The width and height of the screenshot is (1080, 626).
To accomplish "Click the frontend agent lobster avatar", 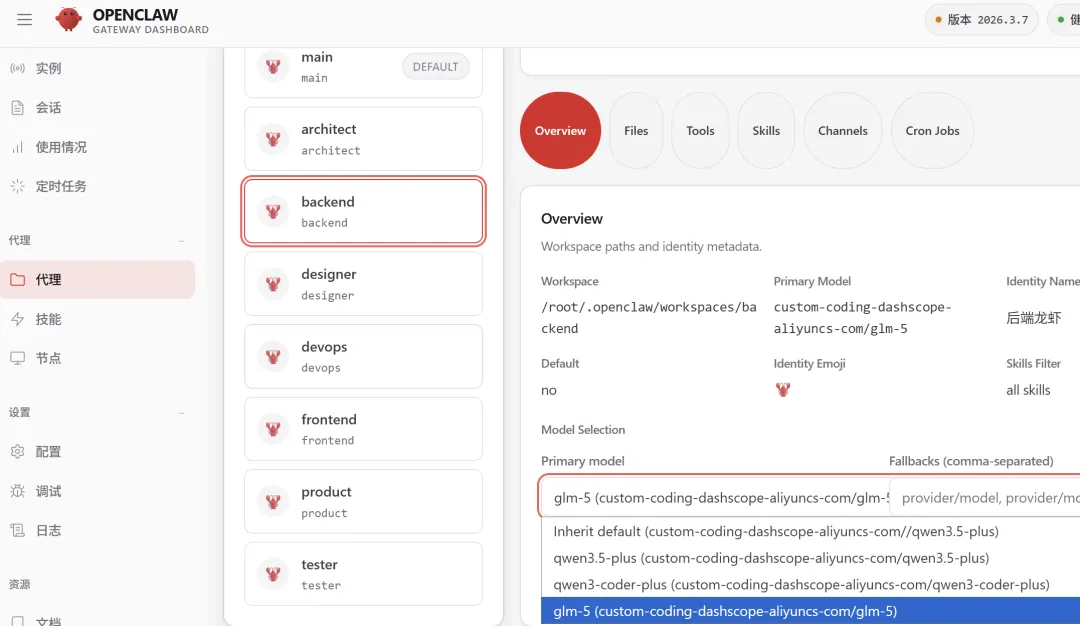I will coord(273,429).
